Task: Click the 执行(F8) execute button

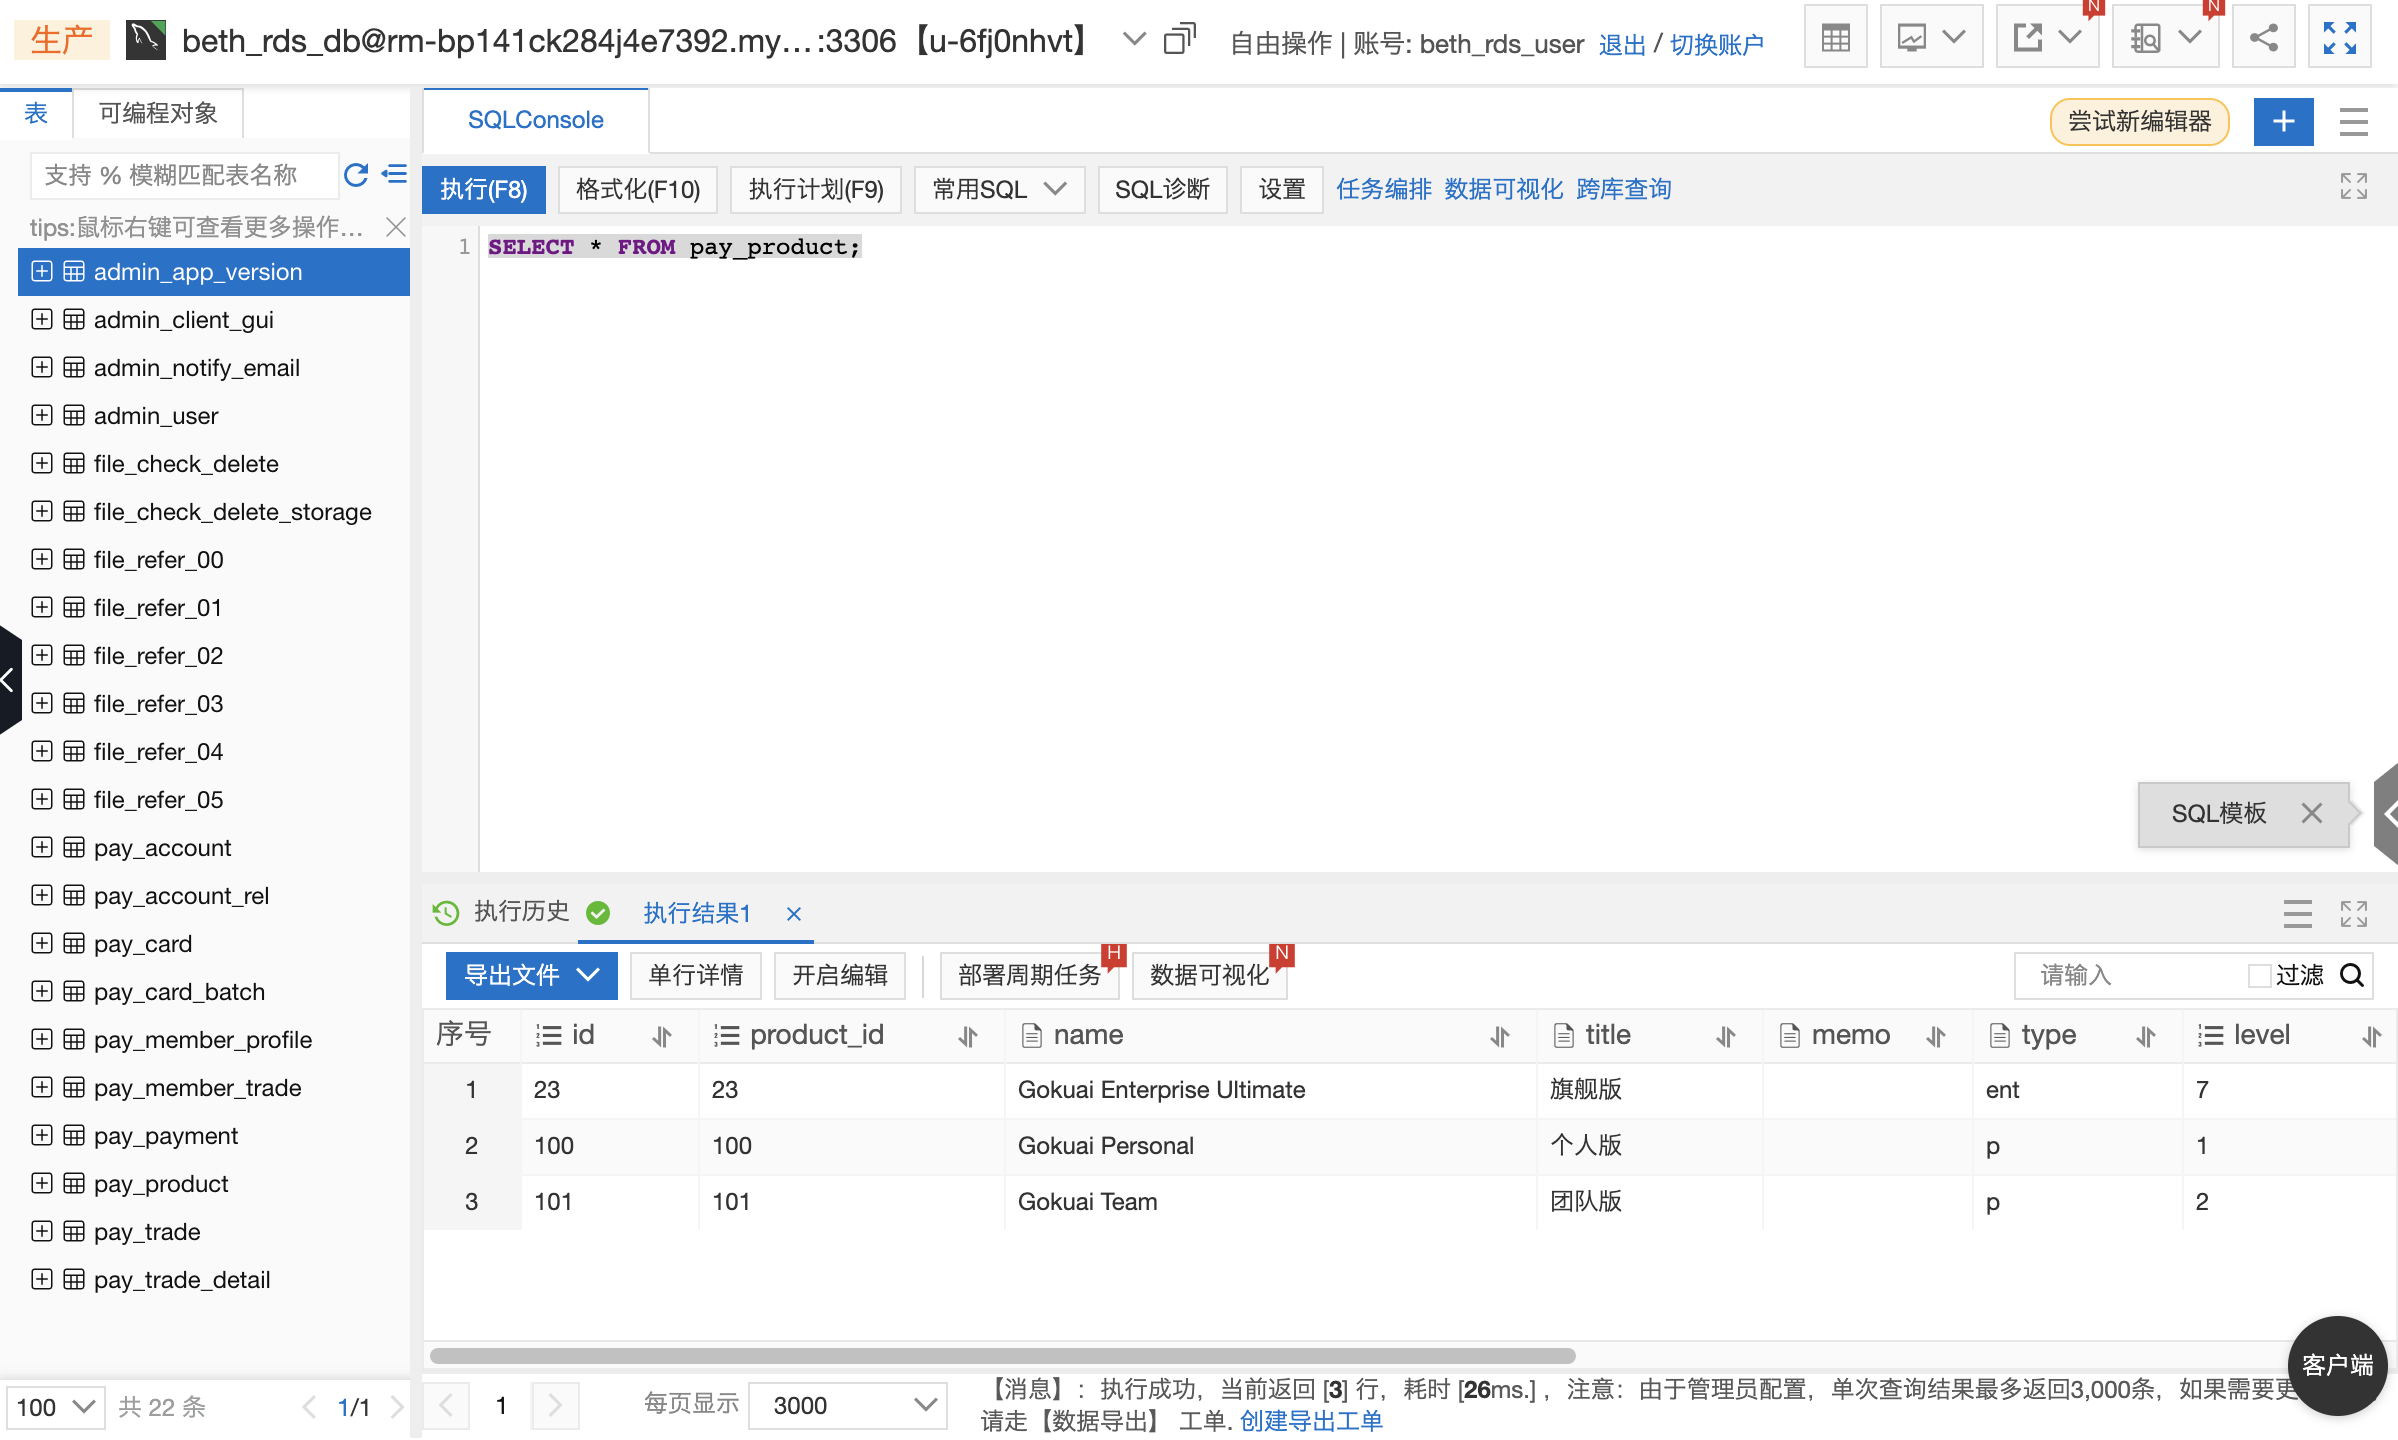Action: tap(483, 189)
